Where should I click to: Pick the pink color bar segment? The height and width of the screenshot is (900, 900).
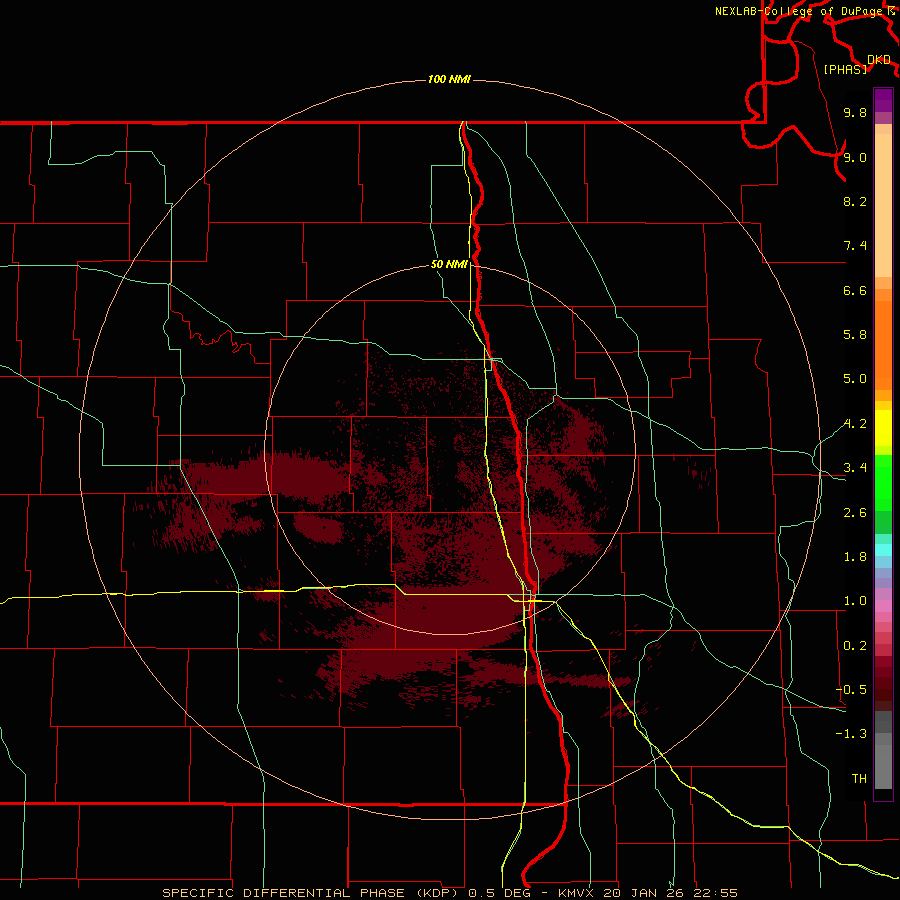pyautogui.click(x=883, y=606)
